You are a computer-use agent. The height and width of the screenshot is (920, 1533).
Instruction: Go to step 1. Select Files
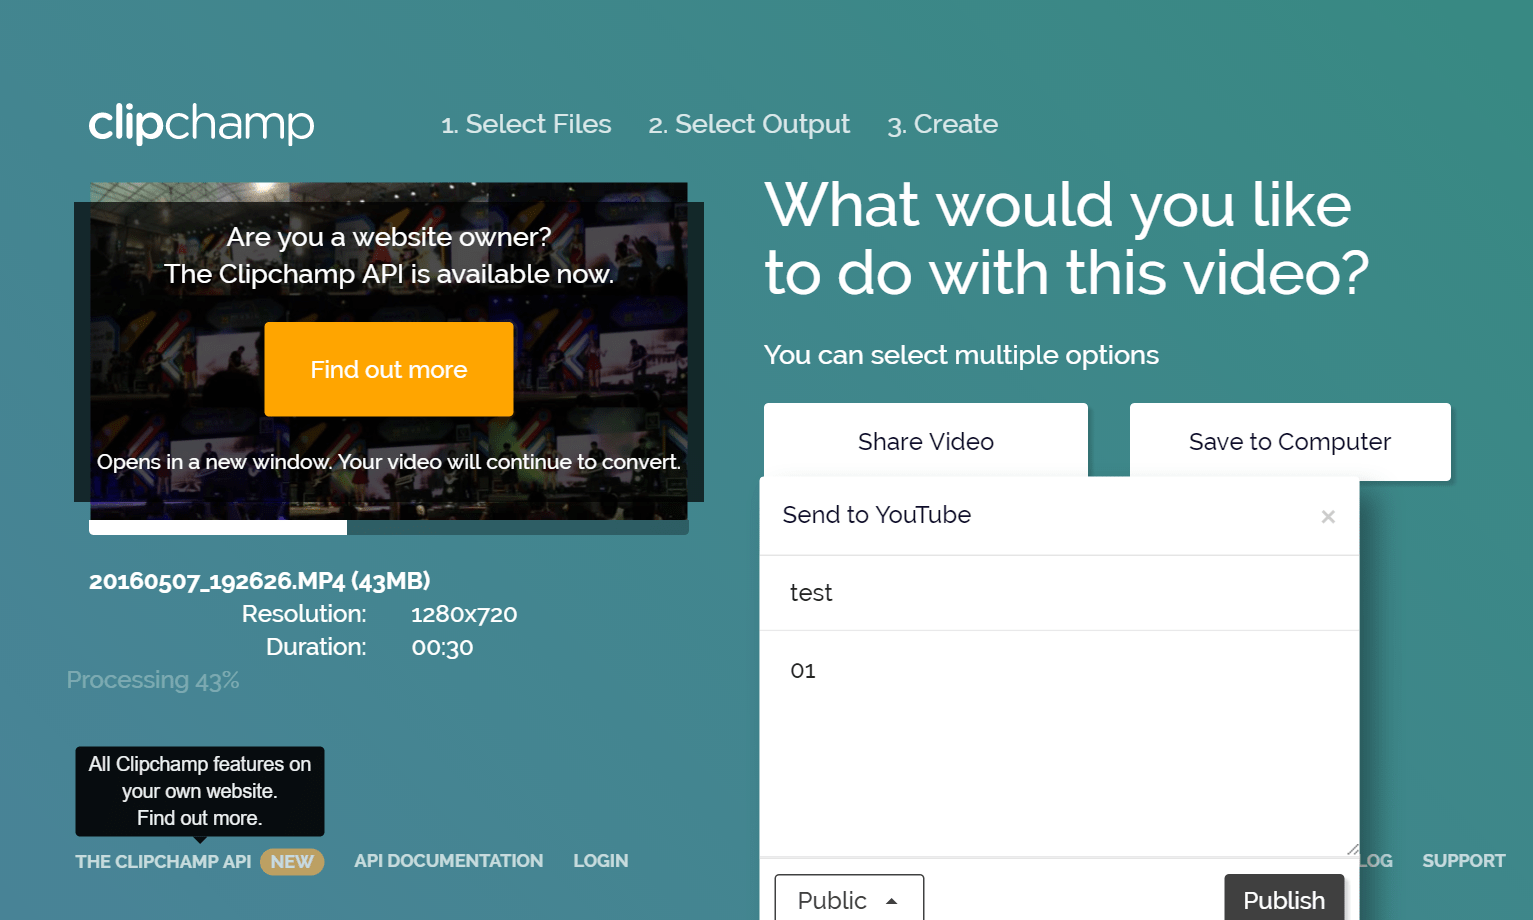(x=526, y=124)
